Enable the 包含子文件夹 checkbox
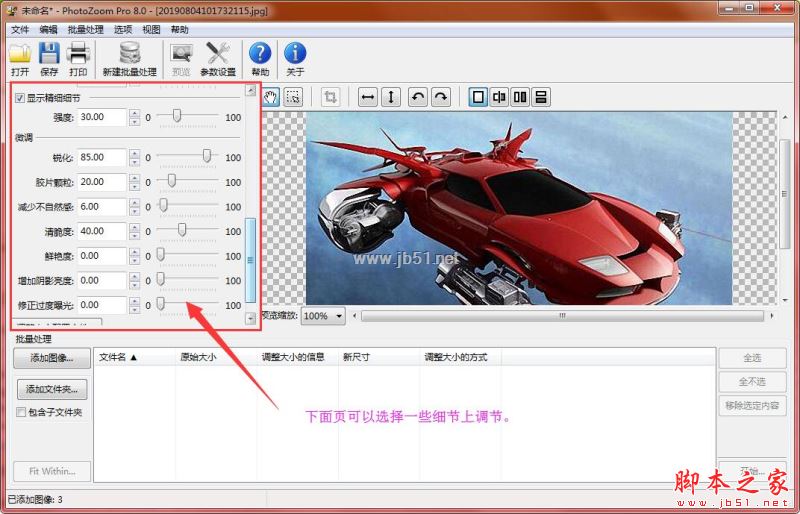 click(21, 412)
